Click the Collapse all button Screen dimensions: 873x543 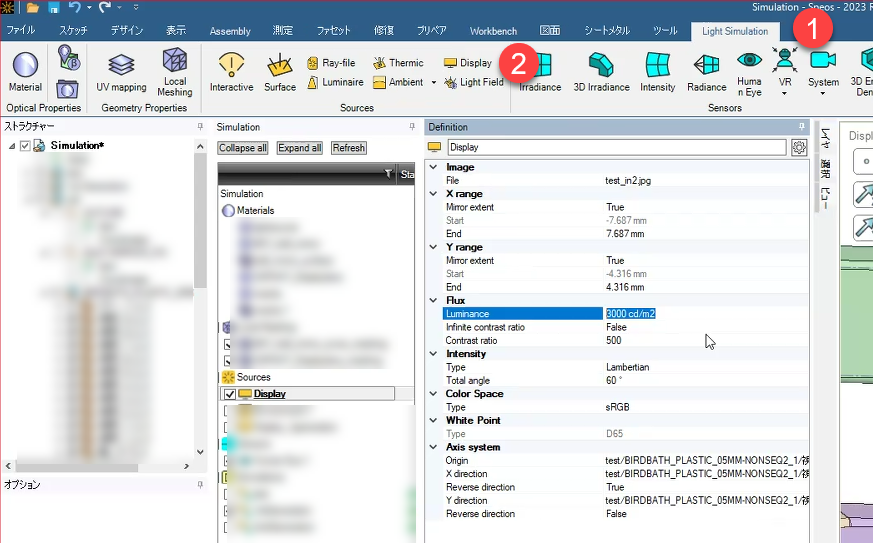[243, 148]
